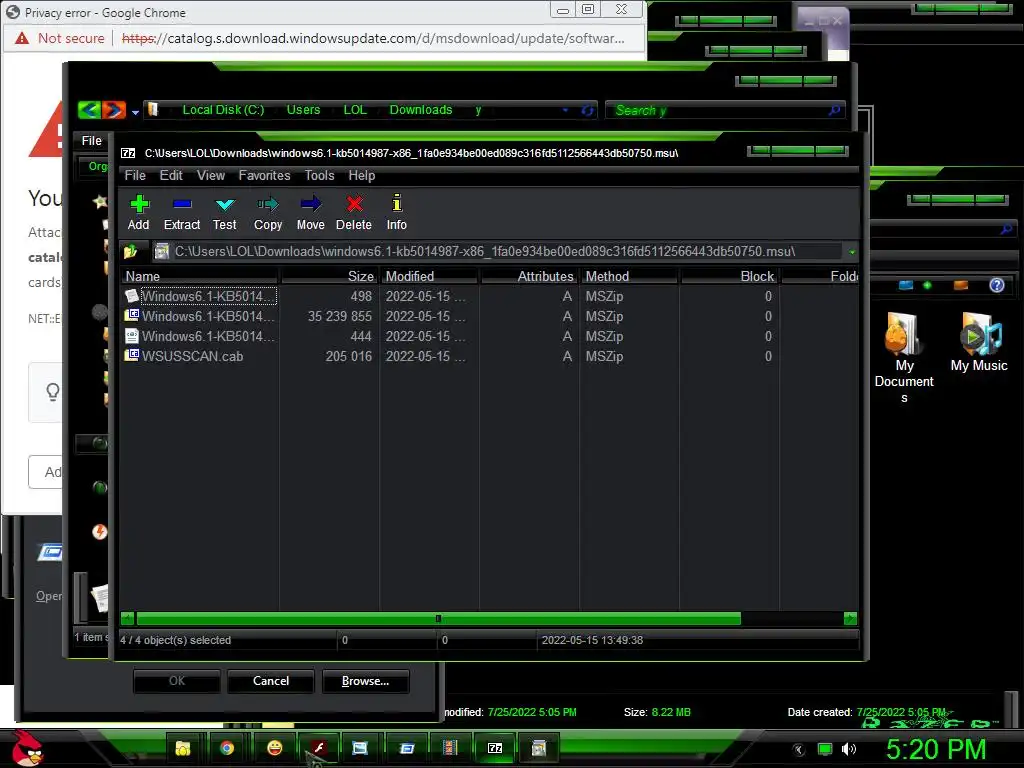Click the red Delete toolbar button

[354, 212]
